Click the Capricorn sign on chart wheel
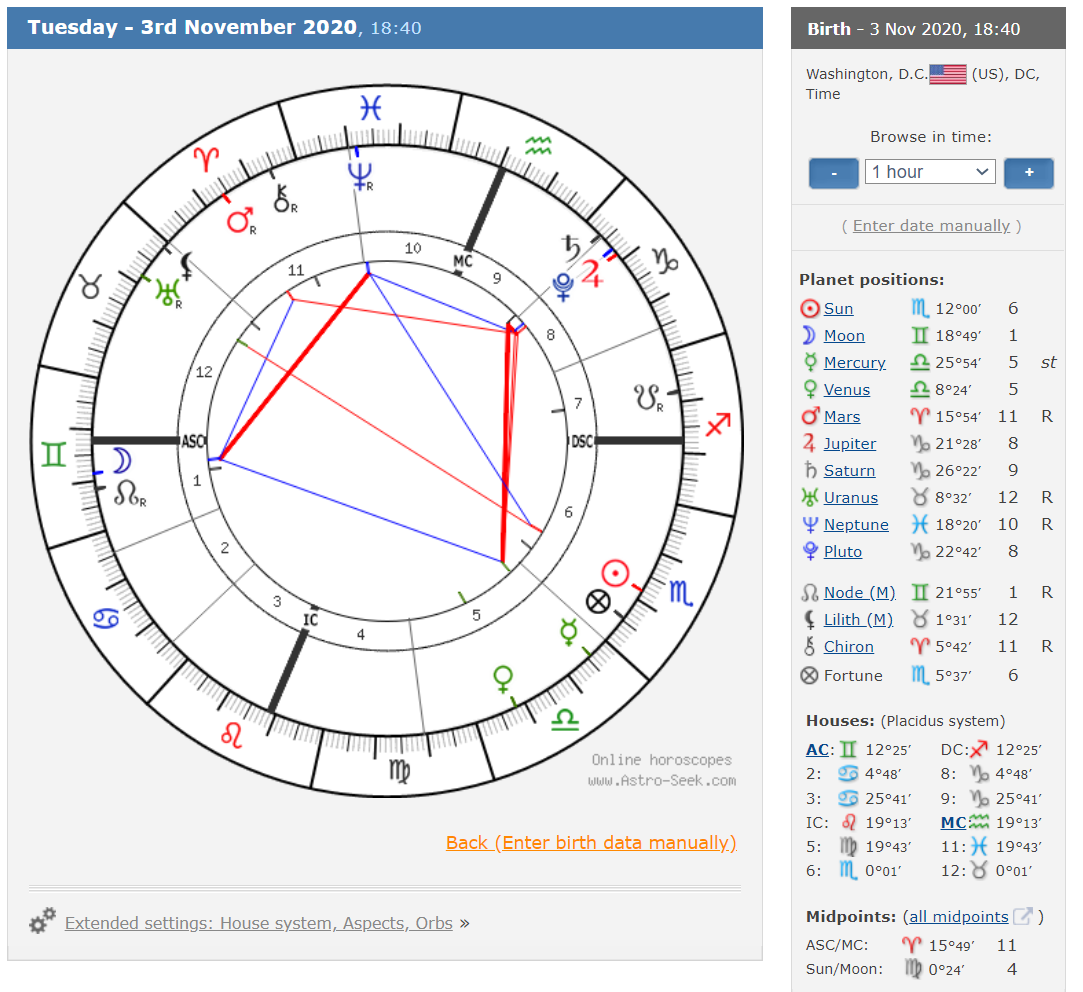This screenshot has height=992, width=1083. [664, 260]
